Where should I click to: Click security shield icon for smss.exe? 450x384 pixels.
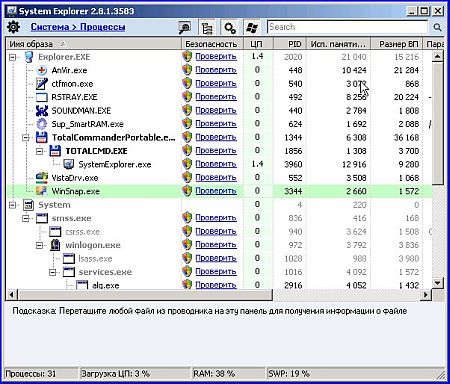(x=187, y=218)
